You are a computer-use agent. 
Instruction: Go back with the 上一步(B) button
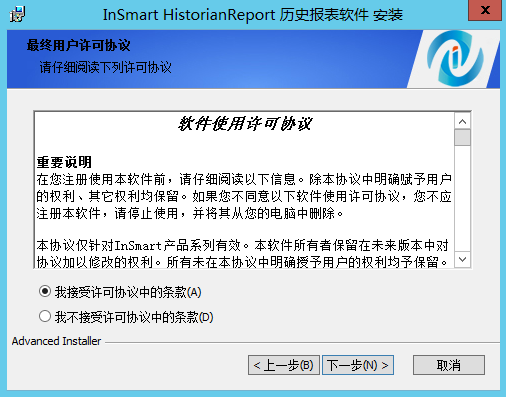(284, 365)
